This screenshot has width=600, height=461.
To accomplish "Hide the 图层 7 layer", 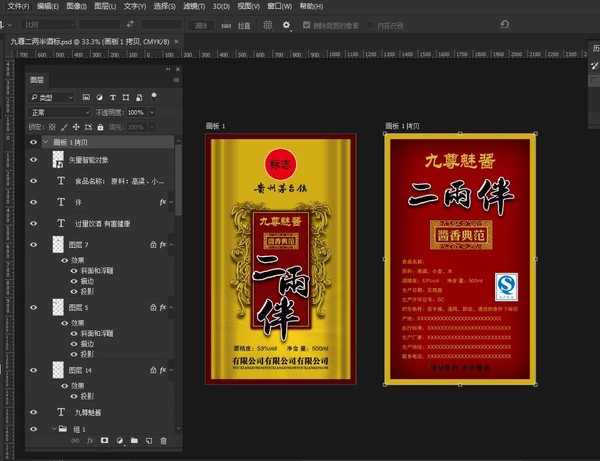I will point(34,244).
